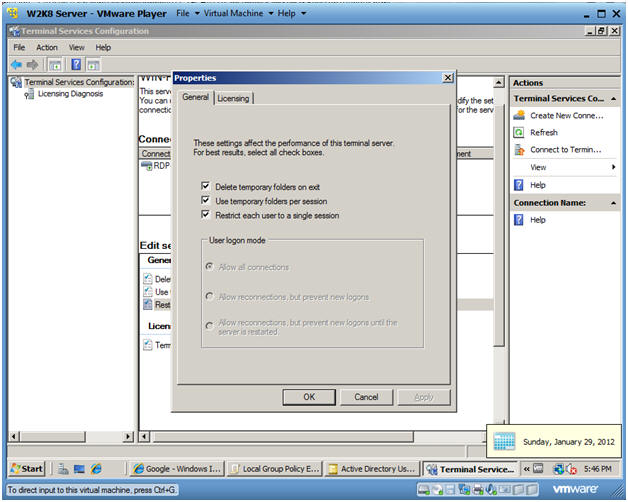The height and width of the screenshot is (502, 628).
Task: Click the 5:46 PM clock
Action: [598, 468]
